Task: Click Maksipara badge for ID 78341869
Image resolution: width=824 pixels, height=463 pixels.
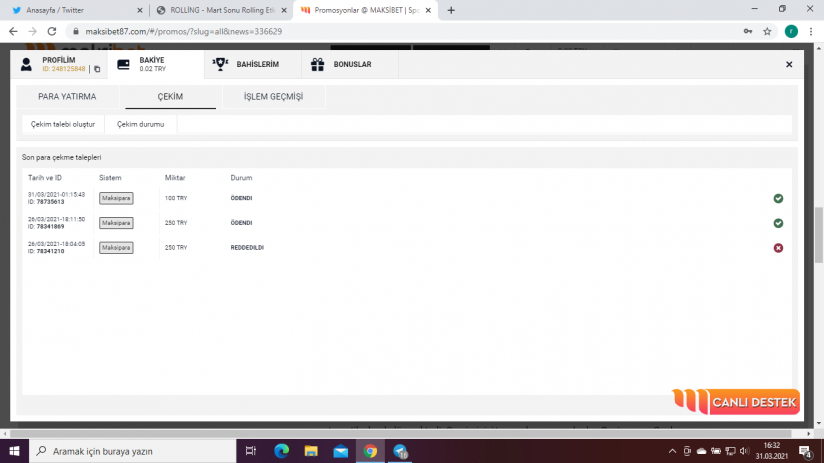Action: click(x=116, y=223)
